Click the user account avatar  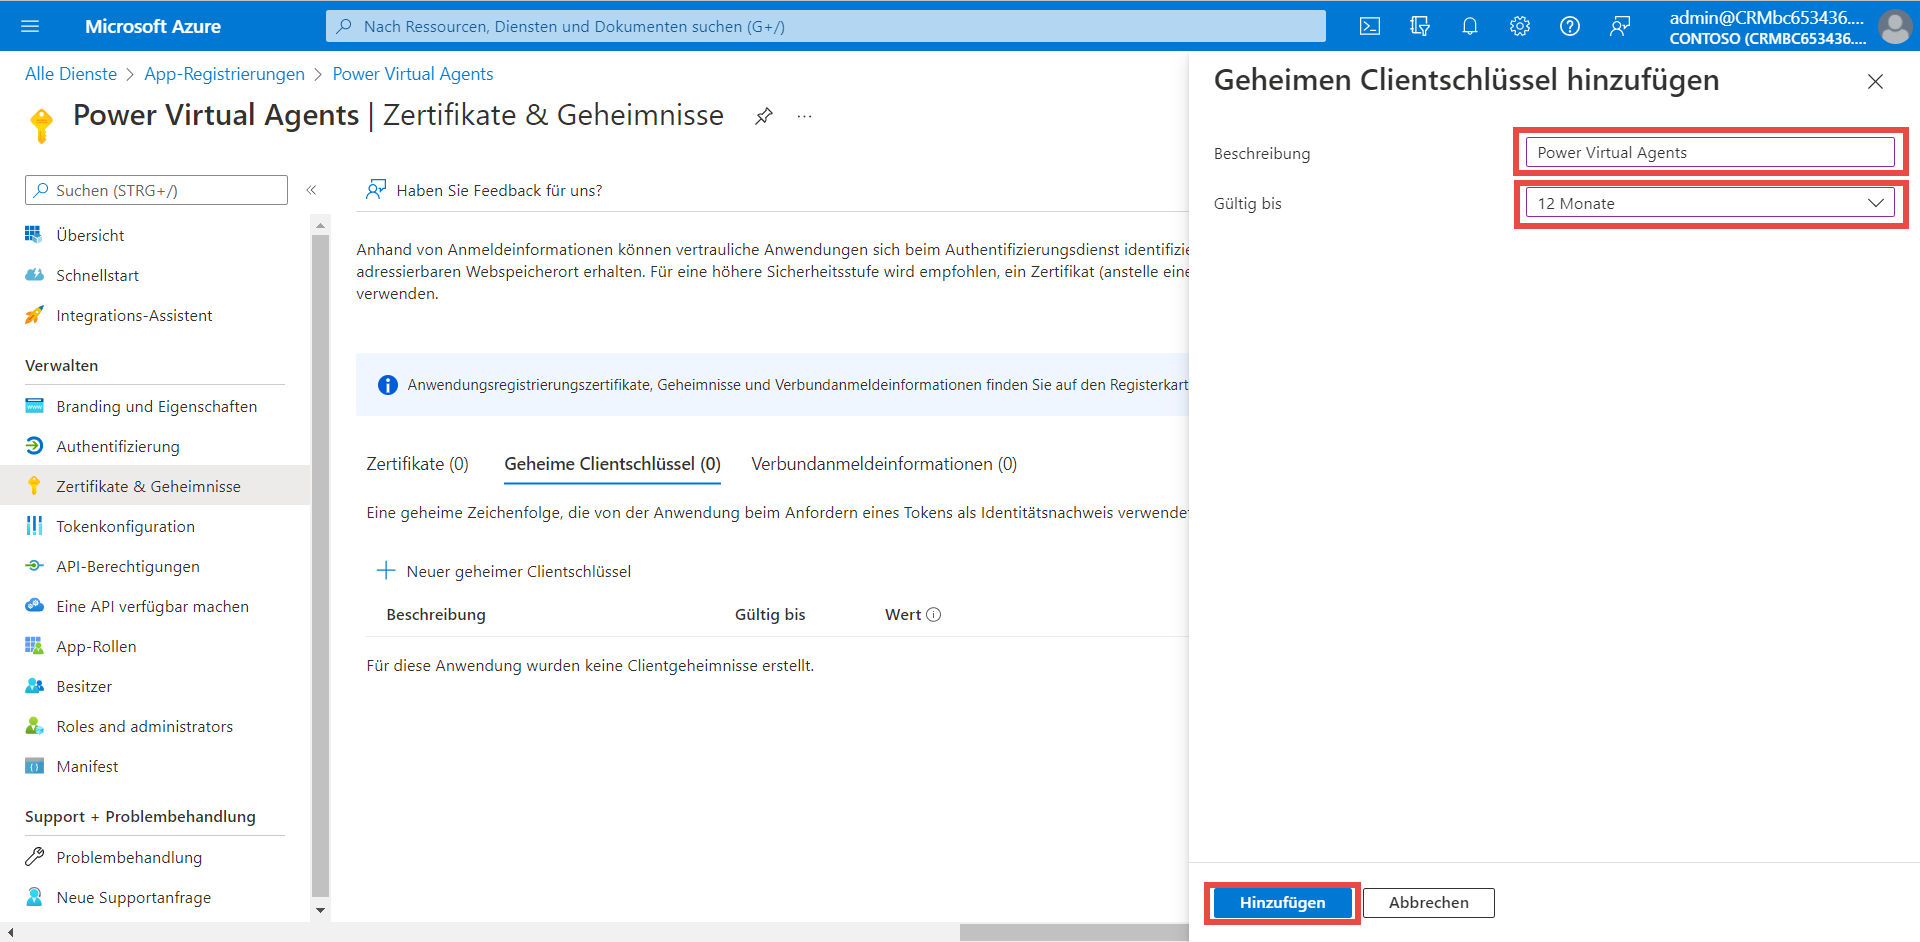(1894, 26)
